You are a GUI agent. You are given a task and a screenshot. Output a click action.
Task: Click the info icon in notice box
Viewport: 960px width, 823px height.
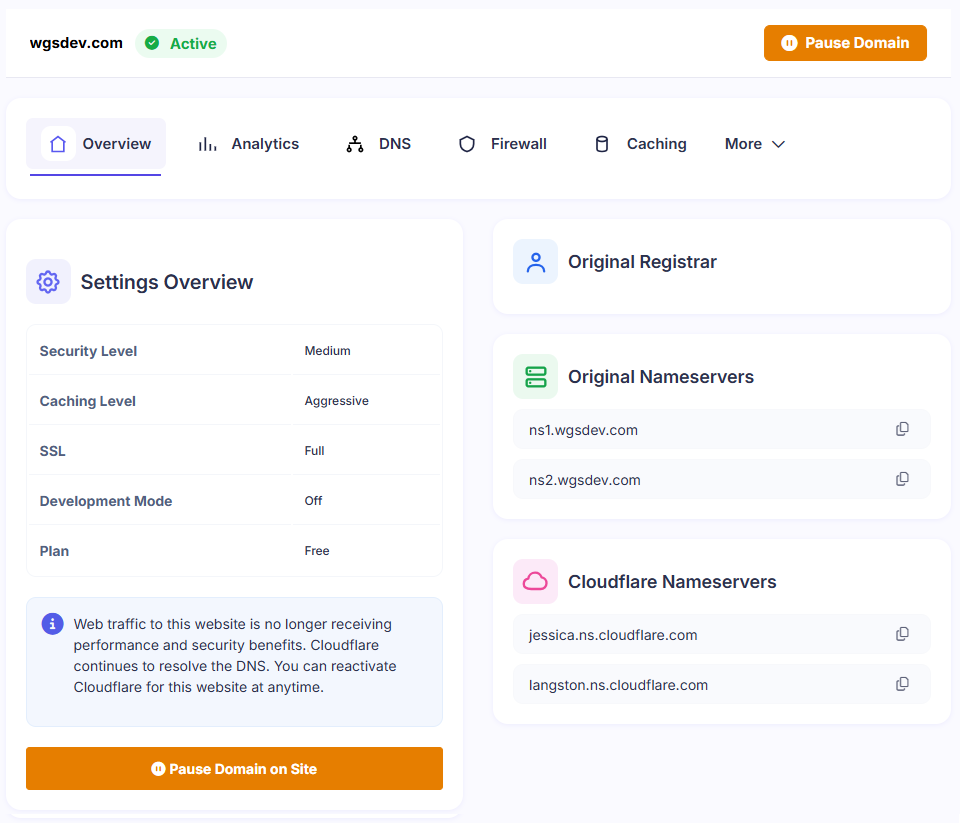(x=53, y=624)
